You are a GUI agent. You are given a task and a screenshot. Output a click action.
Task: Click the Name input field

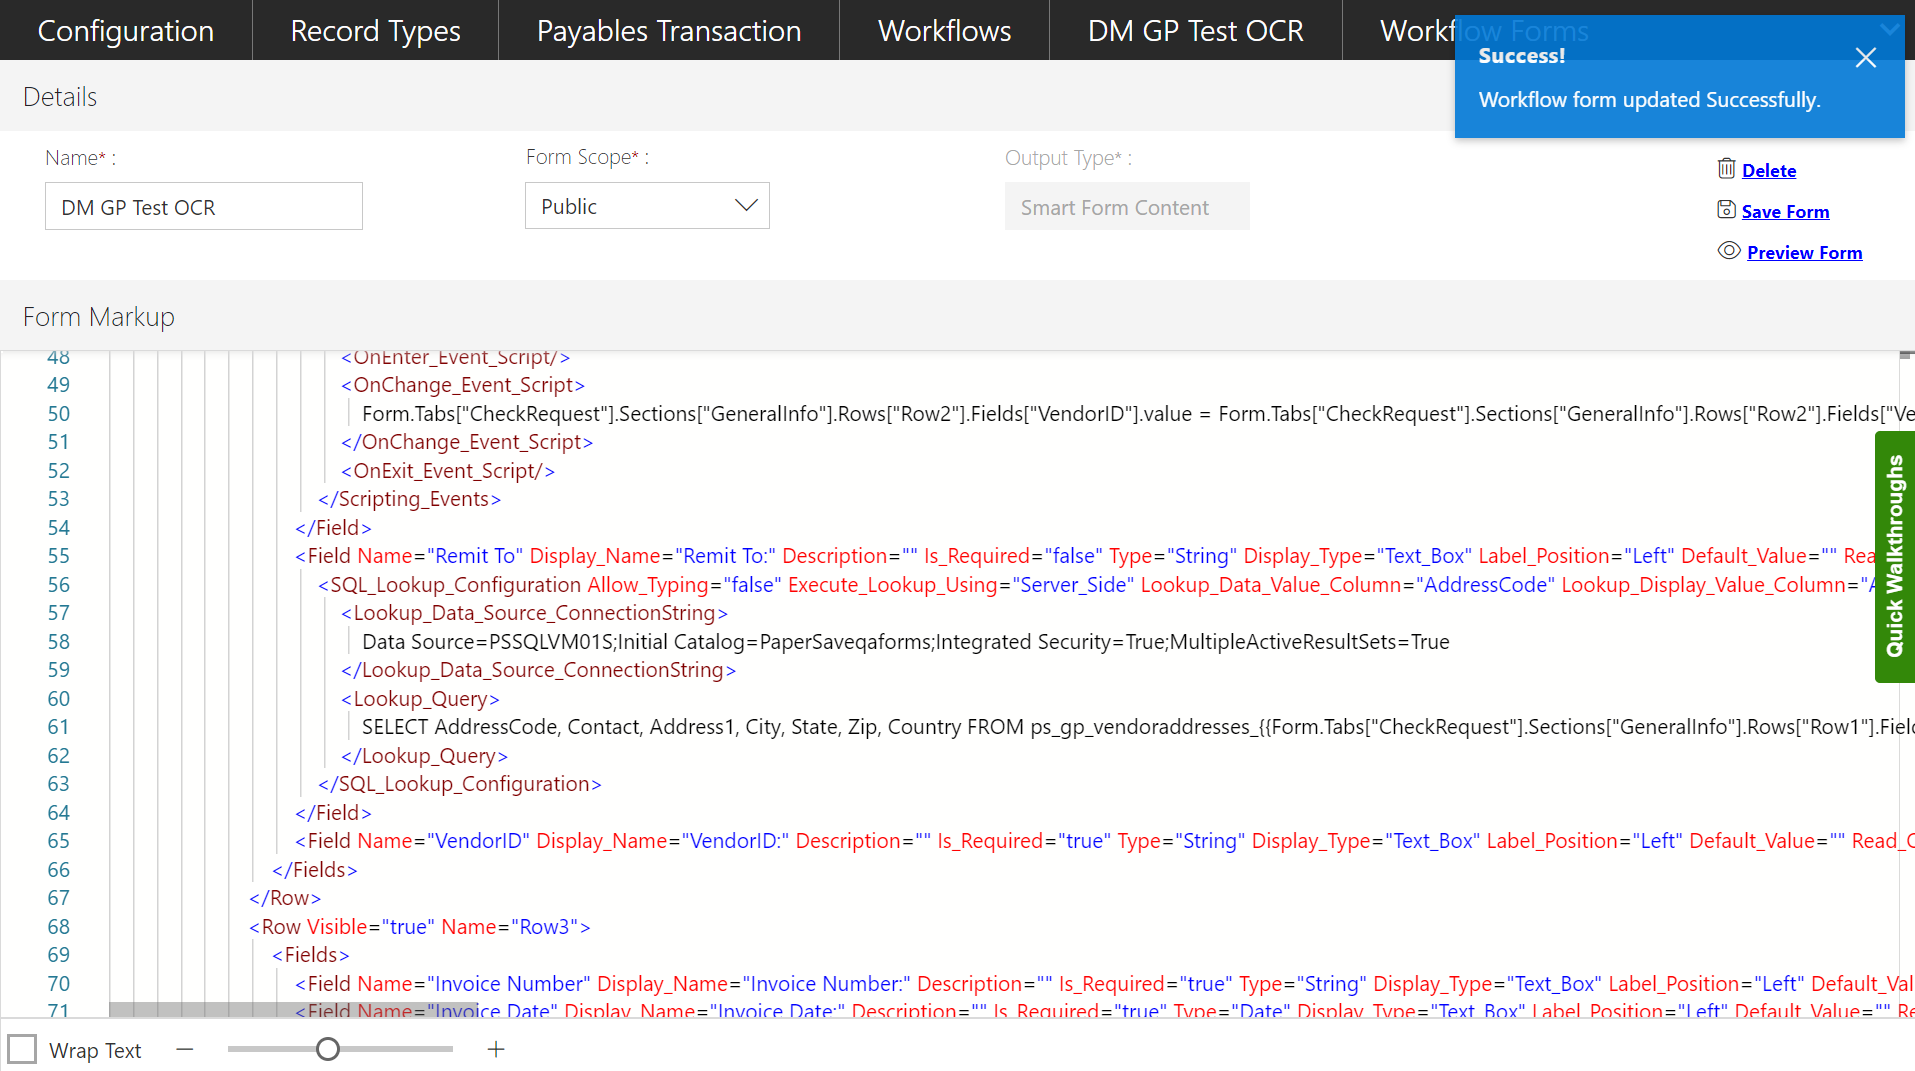(204, 206)
